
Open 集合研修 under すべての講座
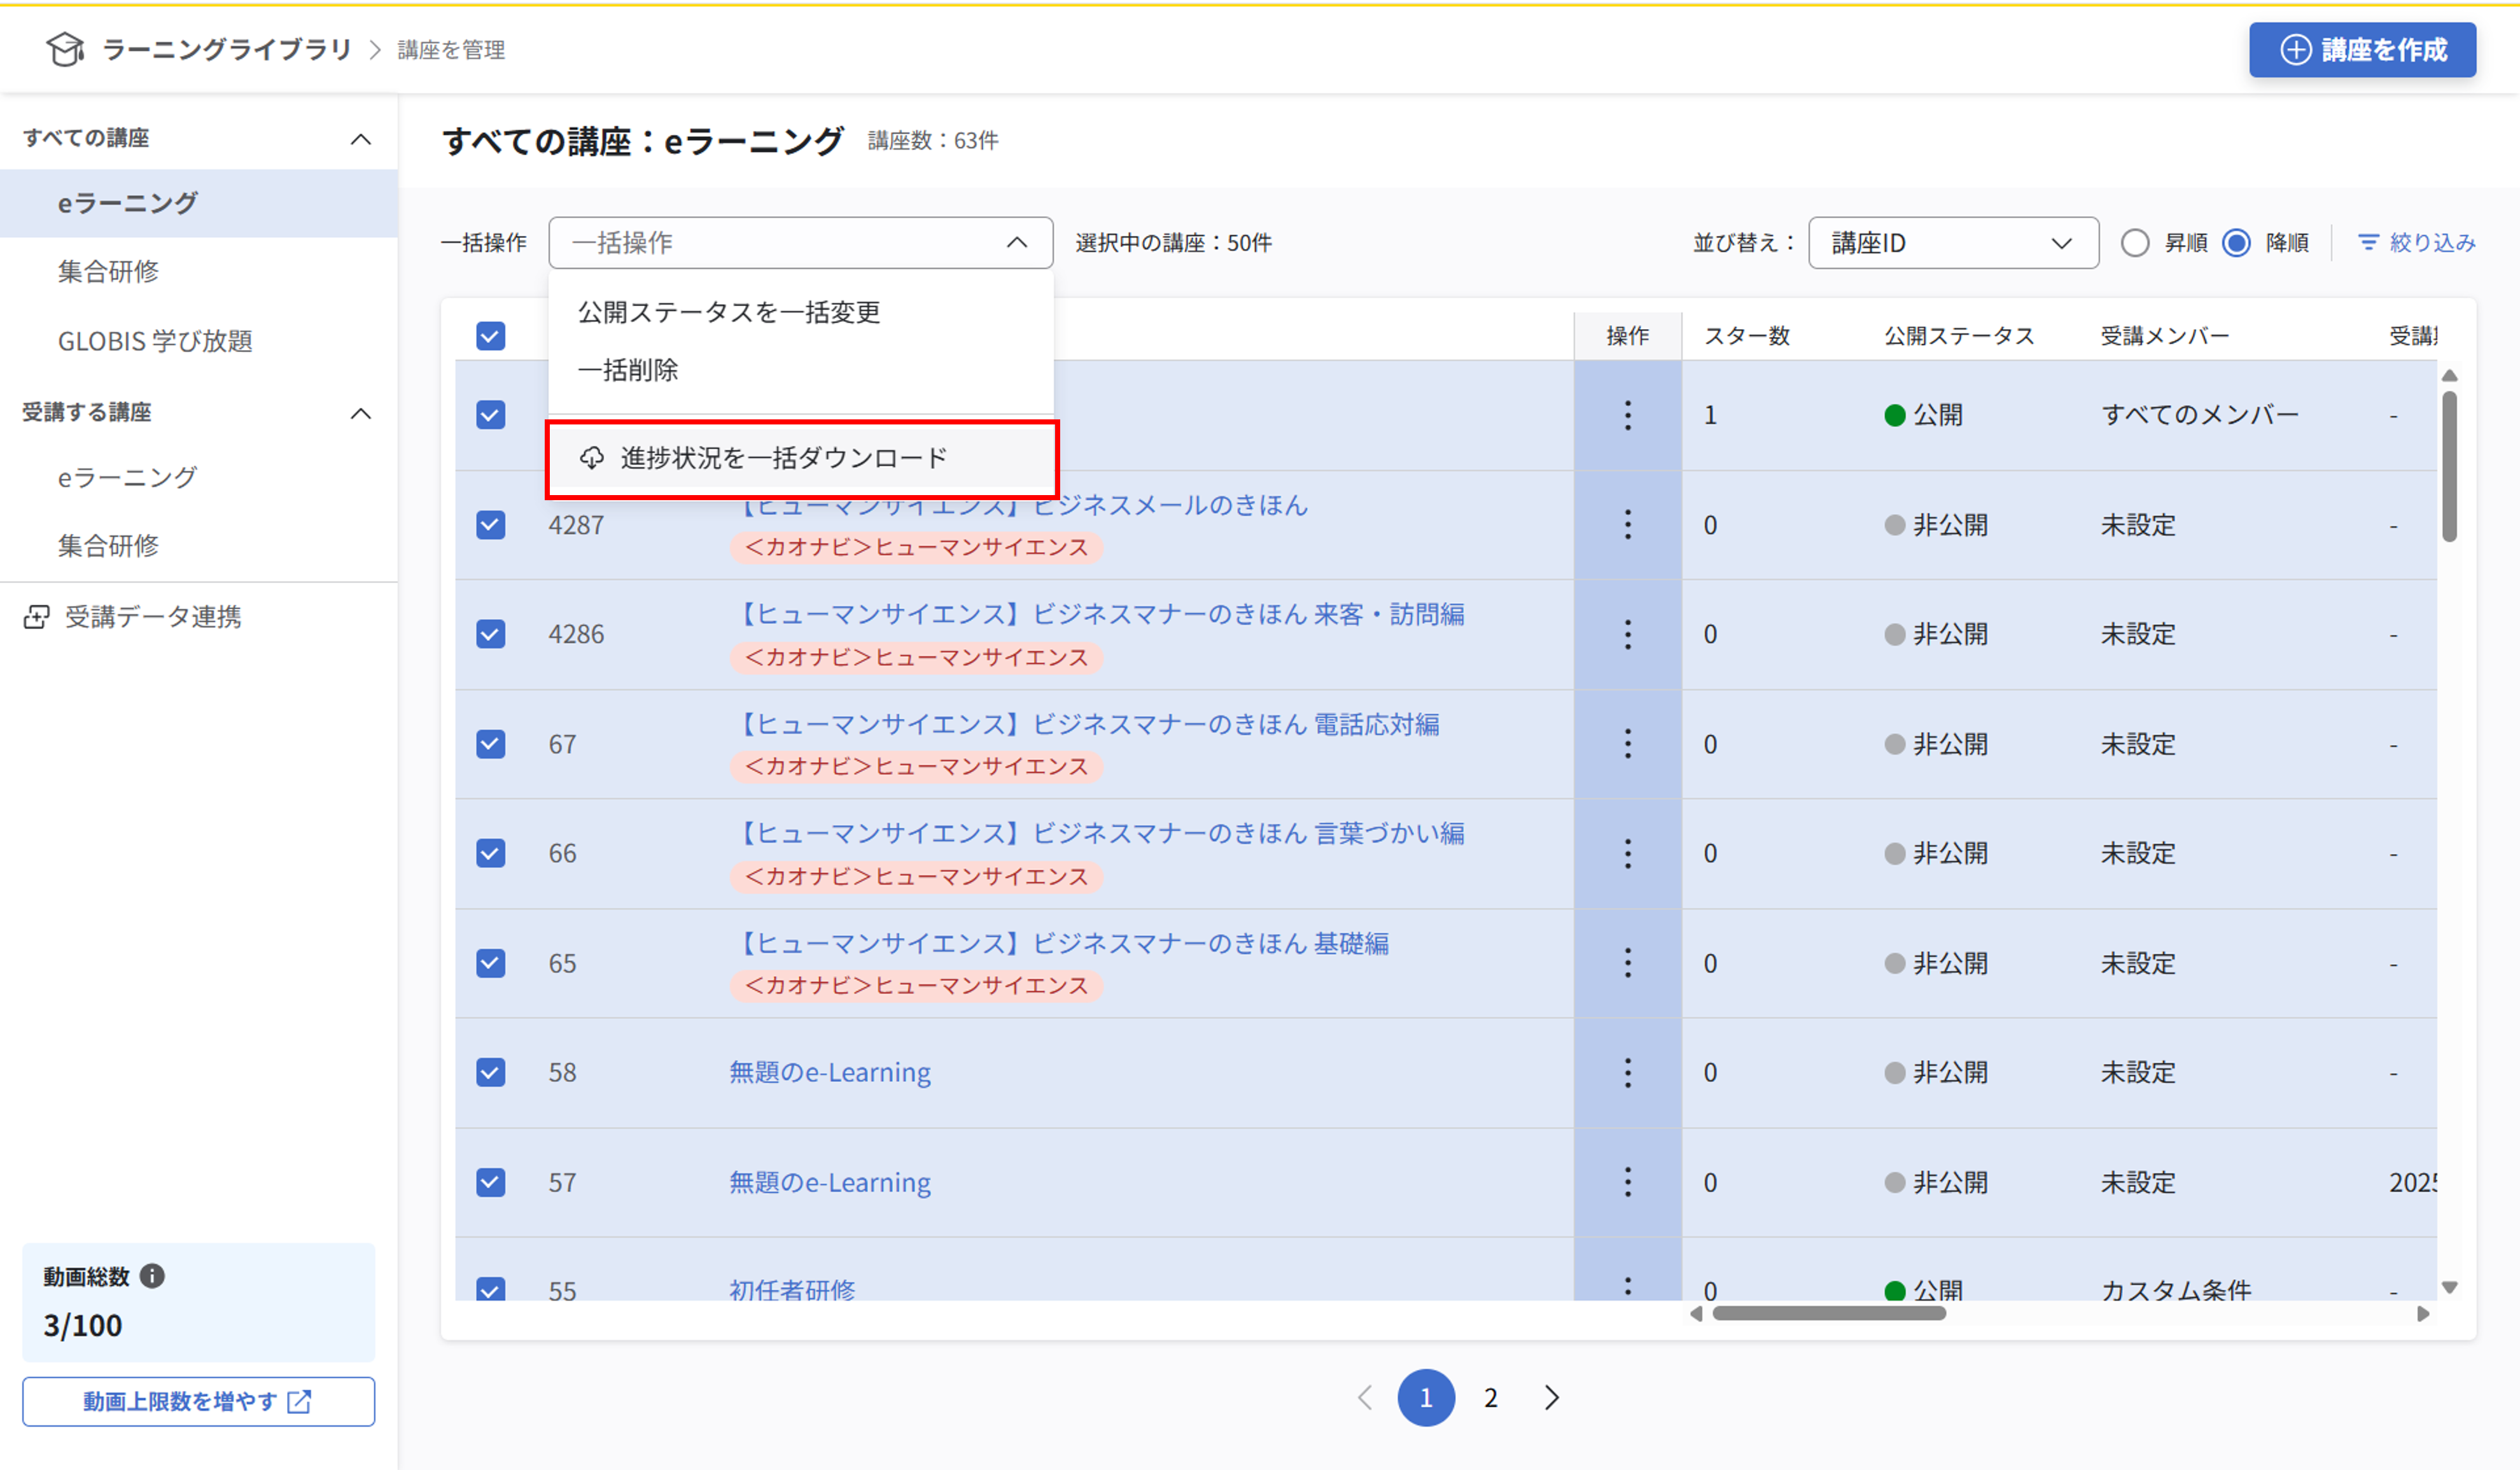tap(199, 271)
